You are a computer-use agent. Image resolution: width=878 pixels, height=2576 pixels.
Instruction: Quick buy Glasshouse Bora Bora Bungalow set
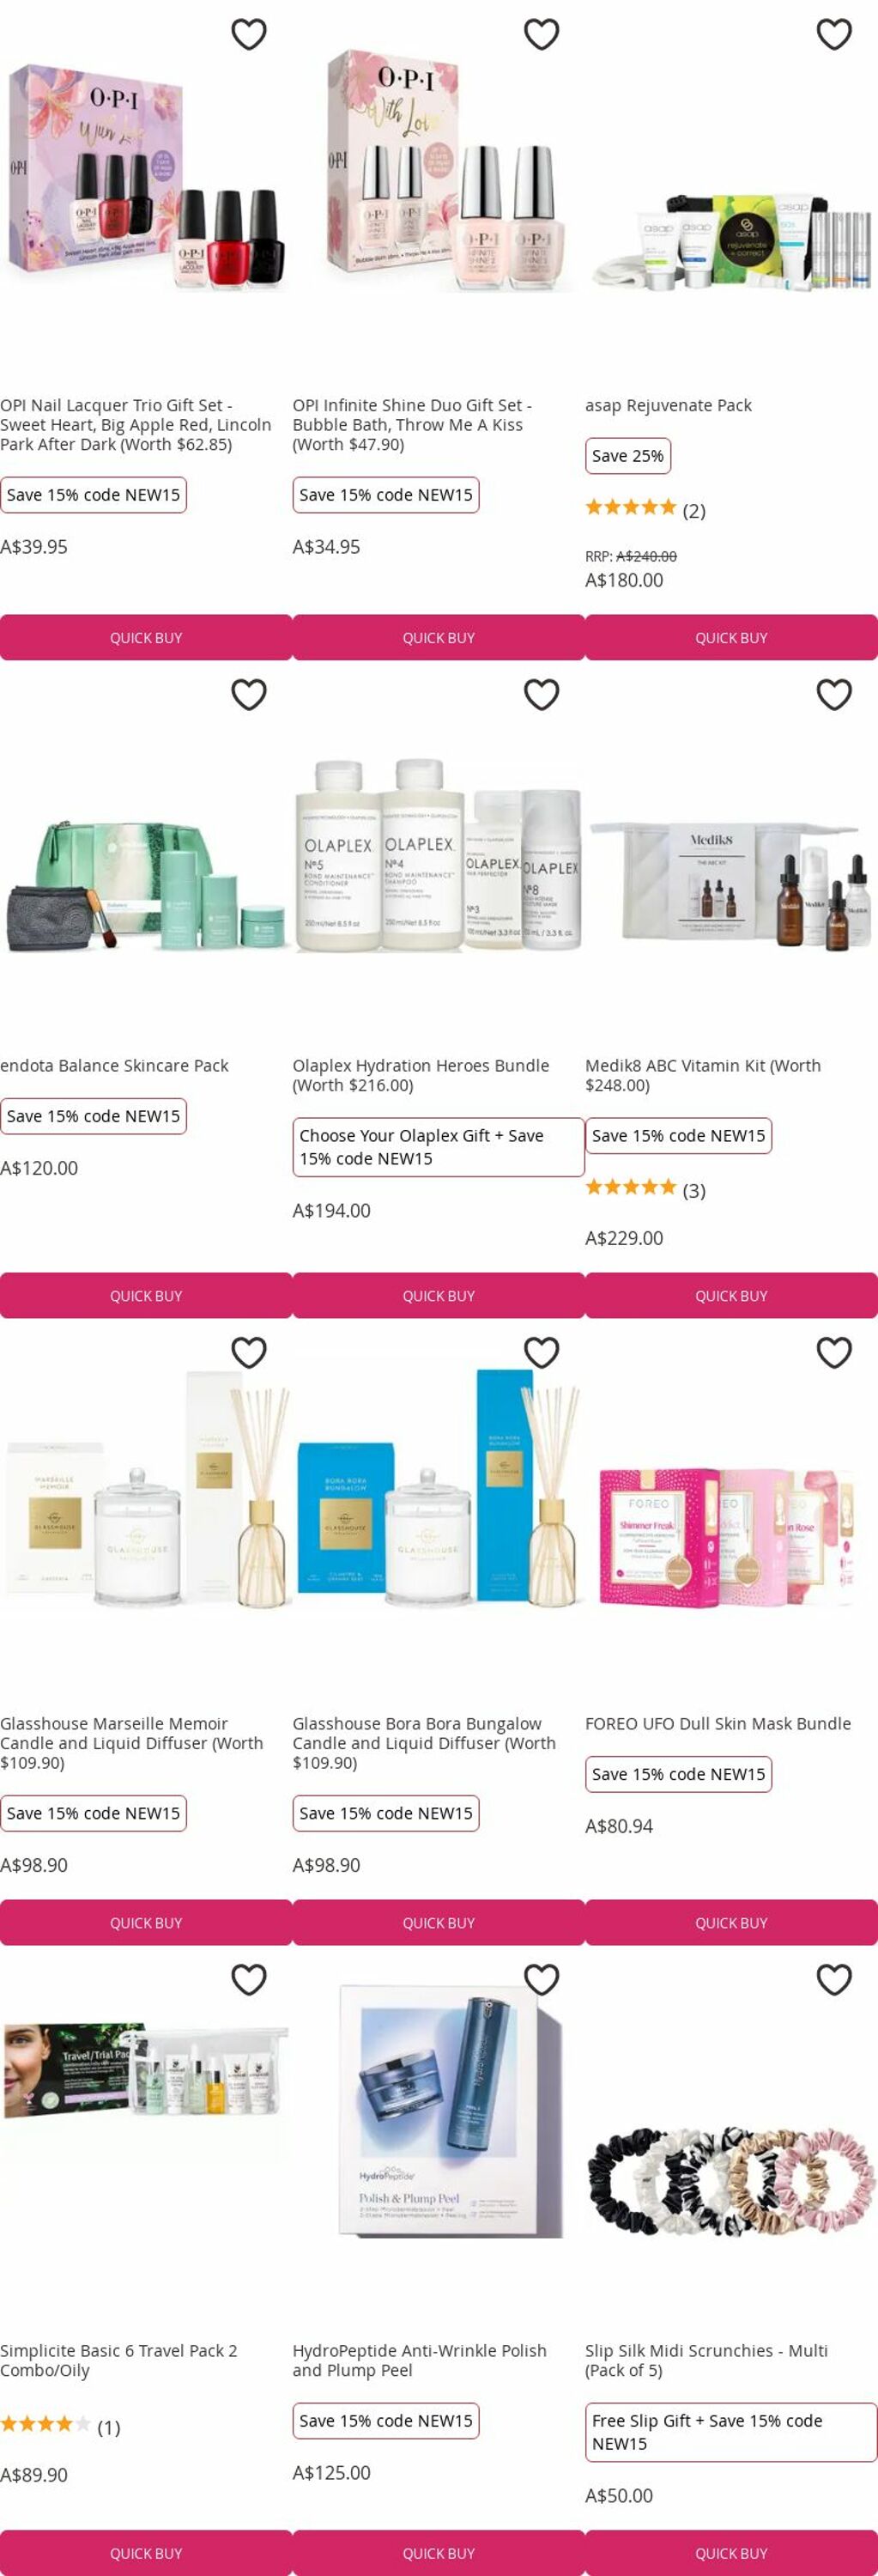[x=438, y=1922]
